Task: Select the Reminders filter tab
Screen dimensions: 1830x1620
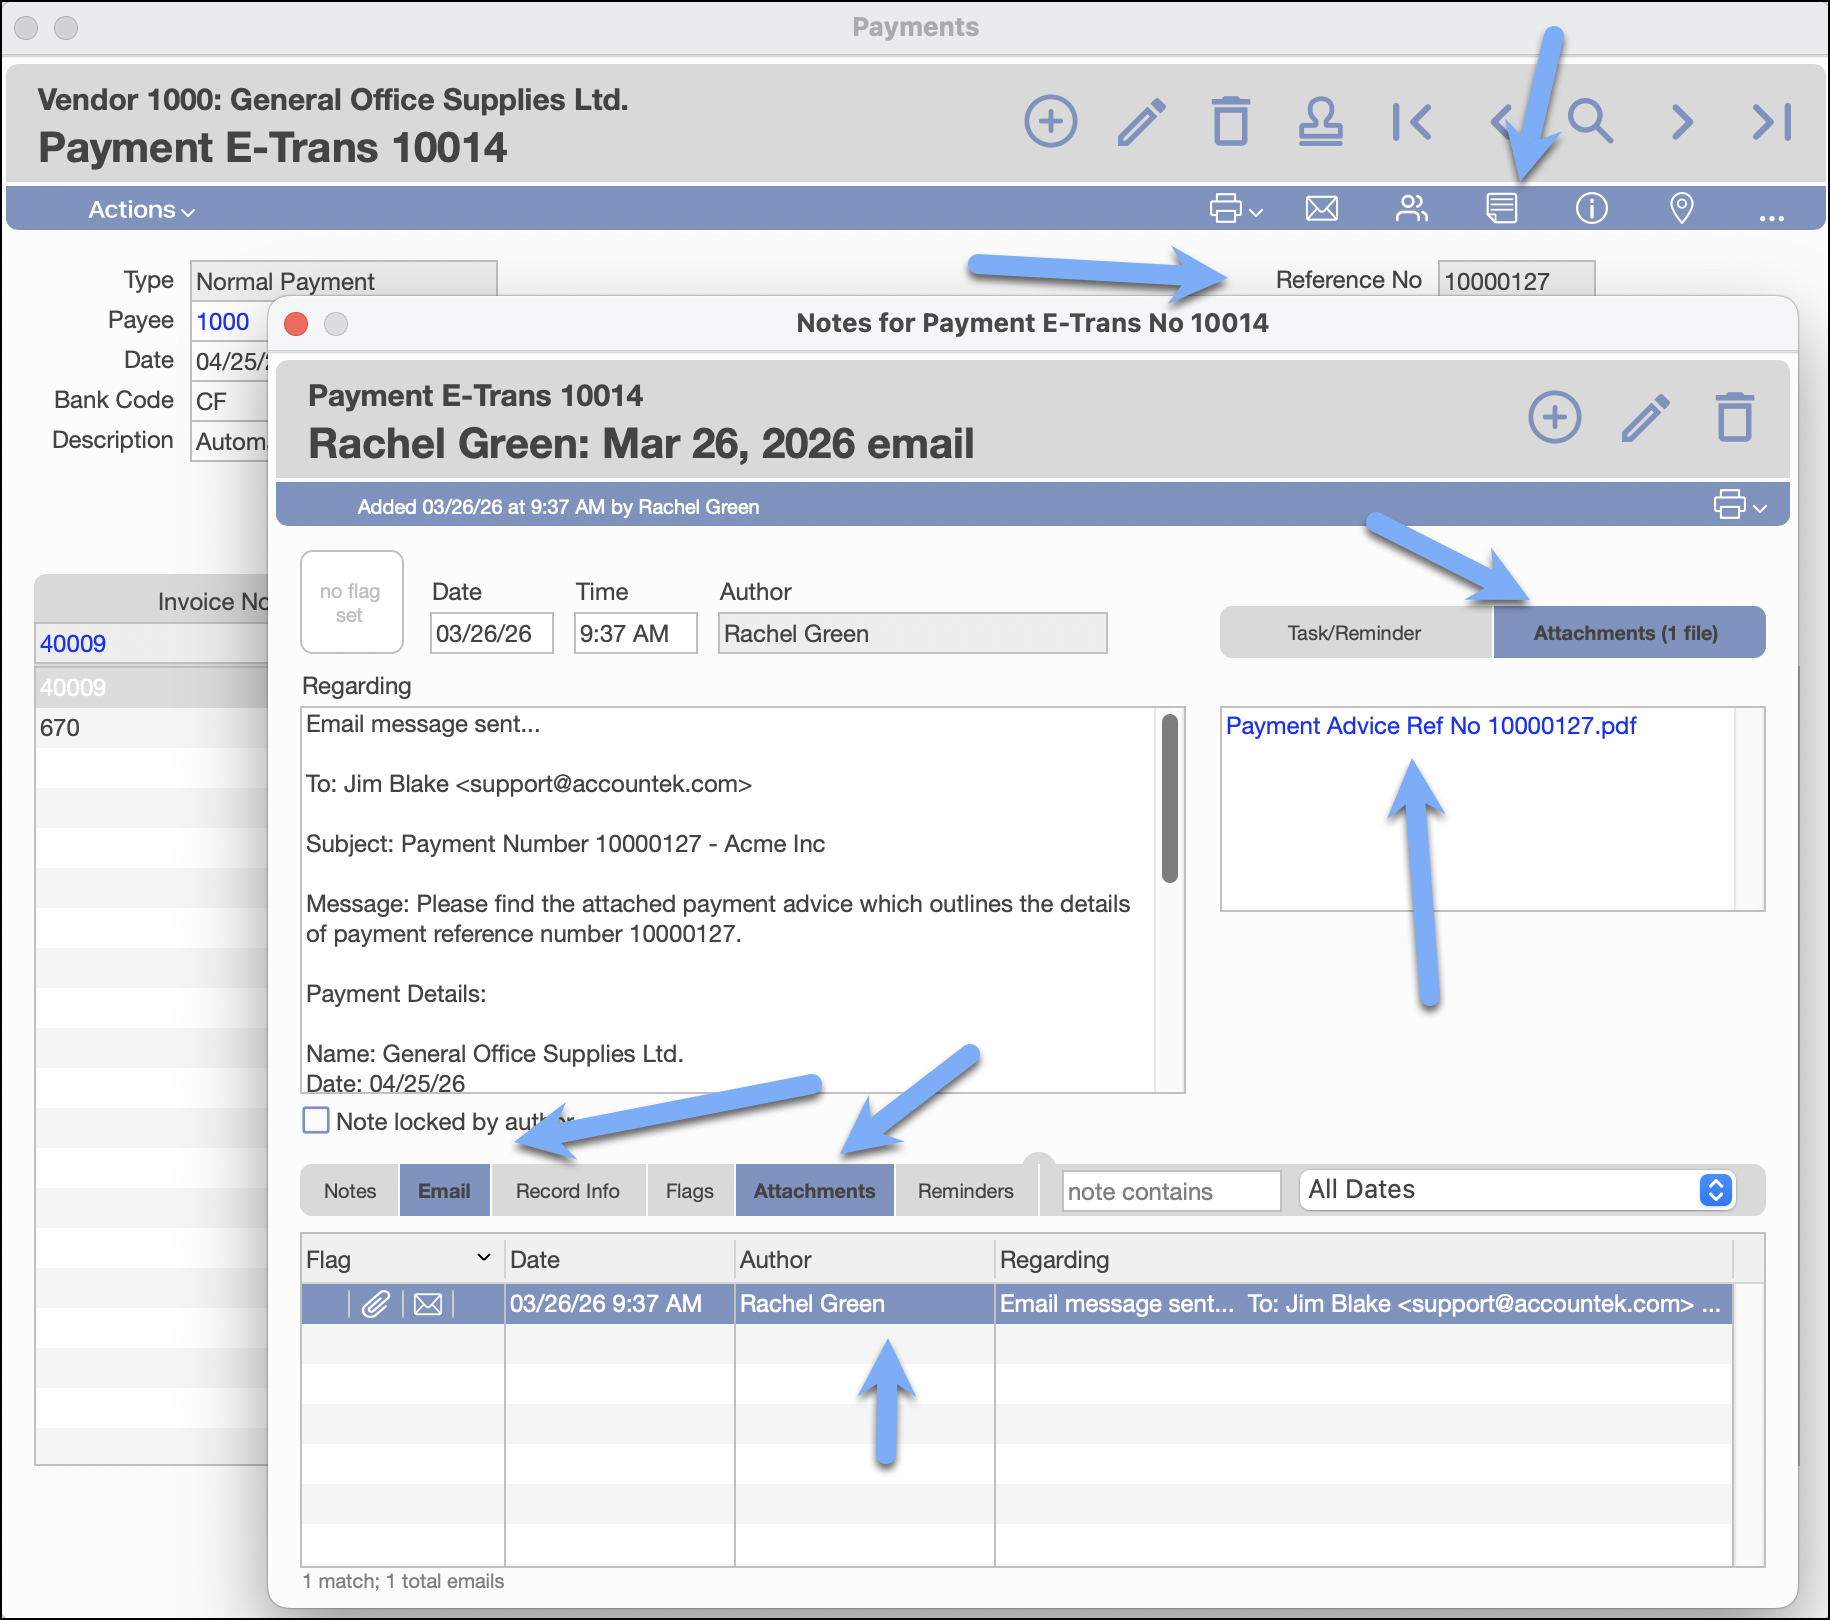Action: 966,1191
